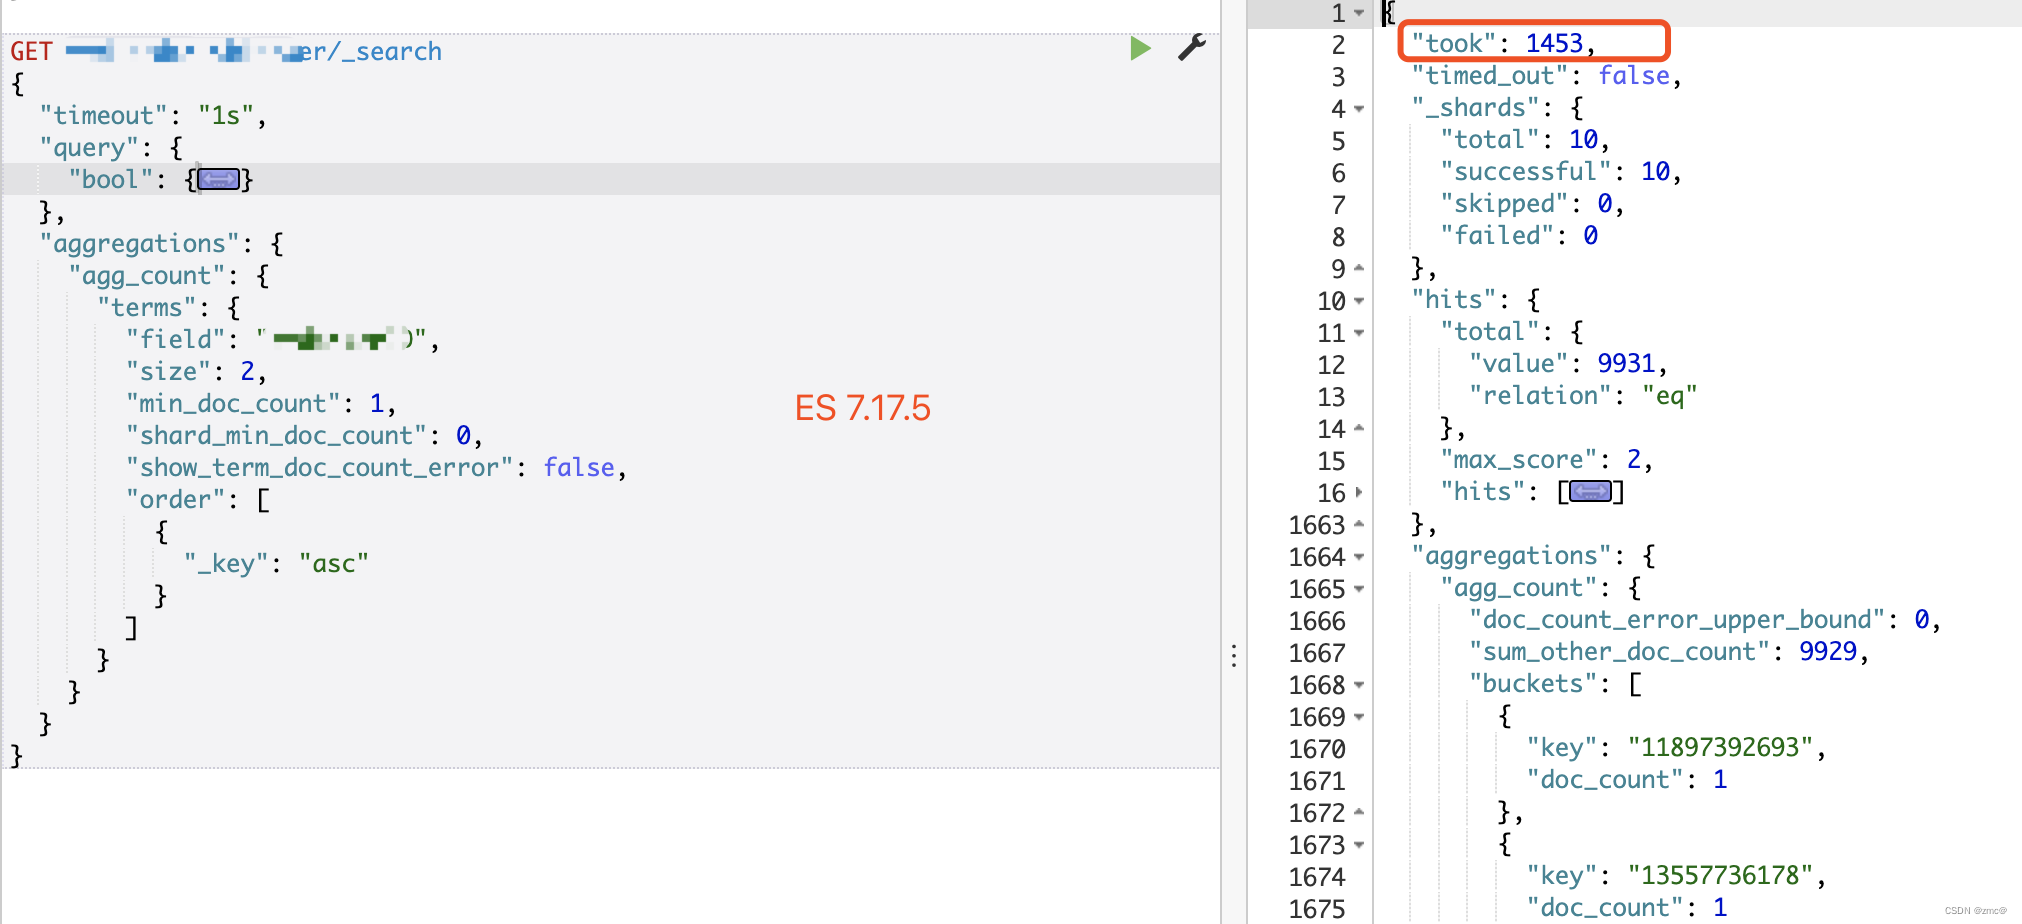2022x924 pixels.
Task: Collapse the agg_count object on line 1665
Action: click(1358, 588)
